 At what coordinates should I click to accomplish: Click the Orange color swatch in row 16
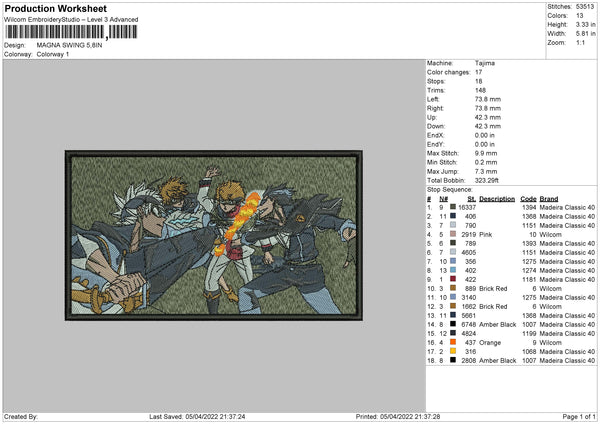click(x=453, y=342)
